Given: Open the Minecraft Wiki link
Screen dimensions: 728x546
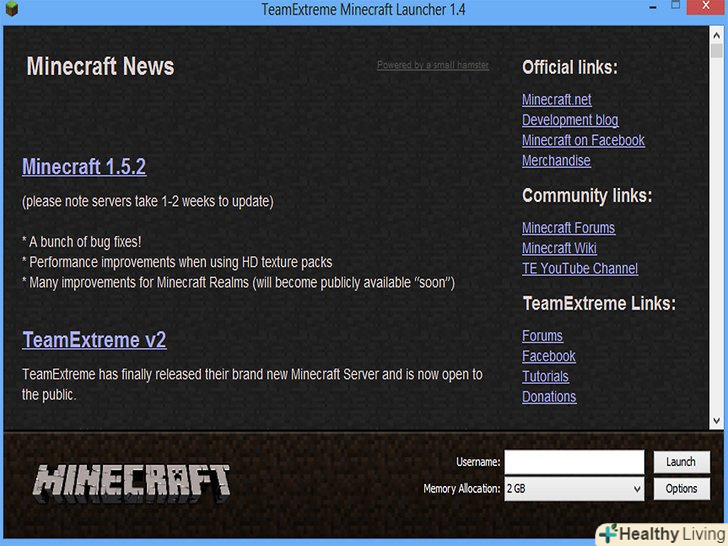Looking at the screenshot, I should 559,248.
